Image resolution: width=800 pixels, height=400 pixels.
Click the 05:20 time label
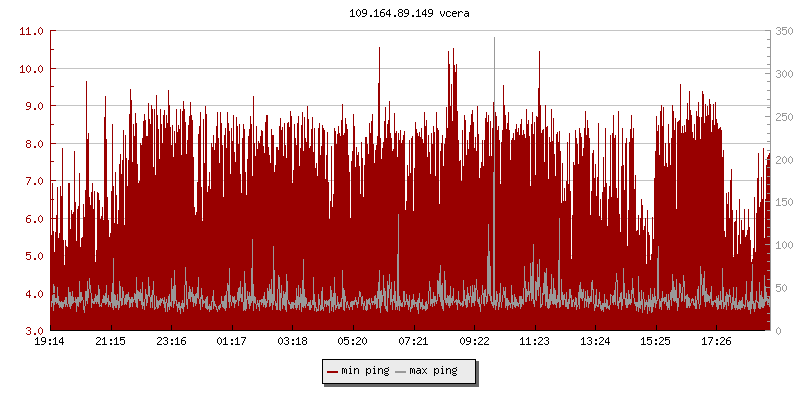tap(352, 342)
